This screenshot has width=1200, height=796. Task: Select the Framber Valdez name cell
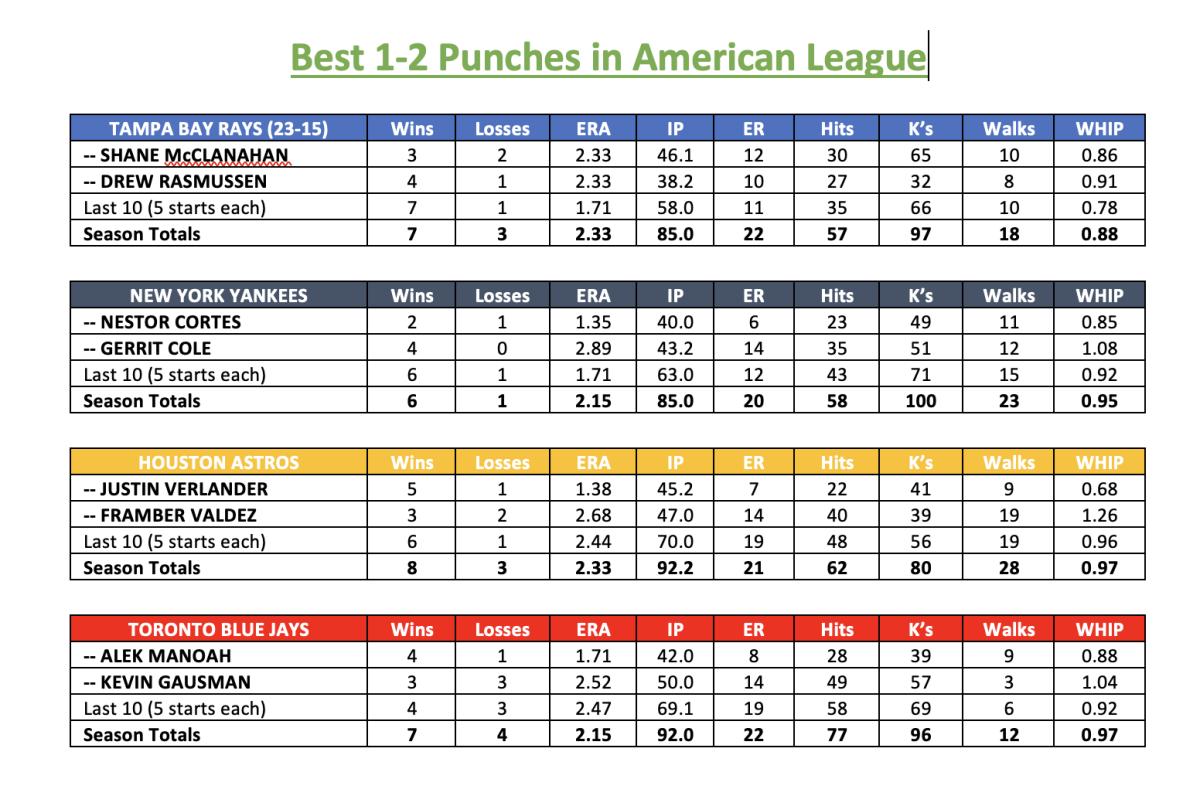[x=219, y=515]
